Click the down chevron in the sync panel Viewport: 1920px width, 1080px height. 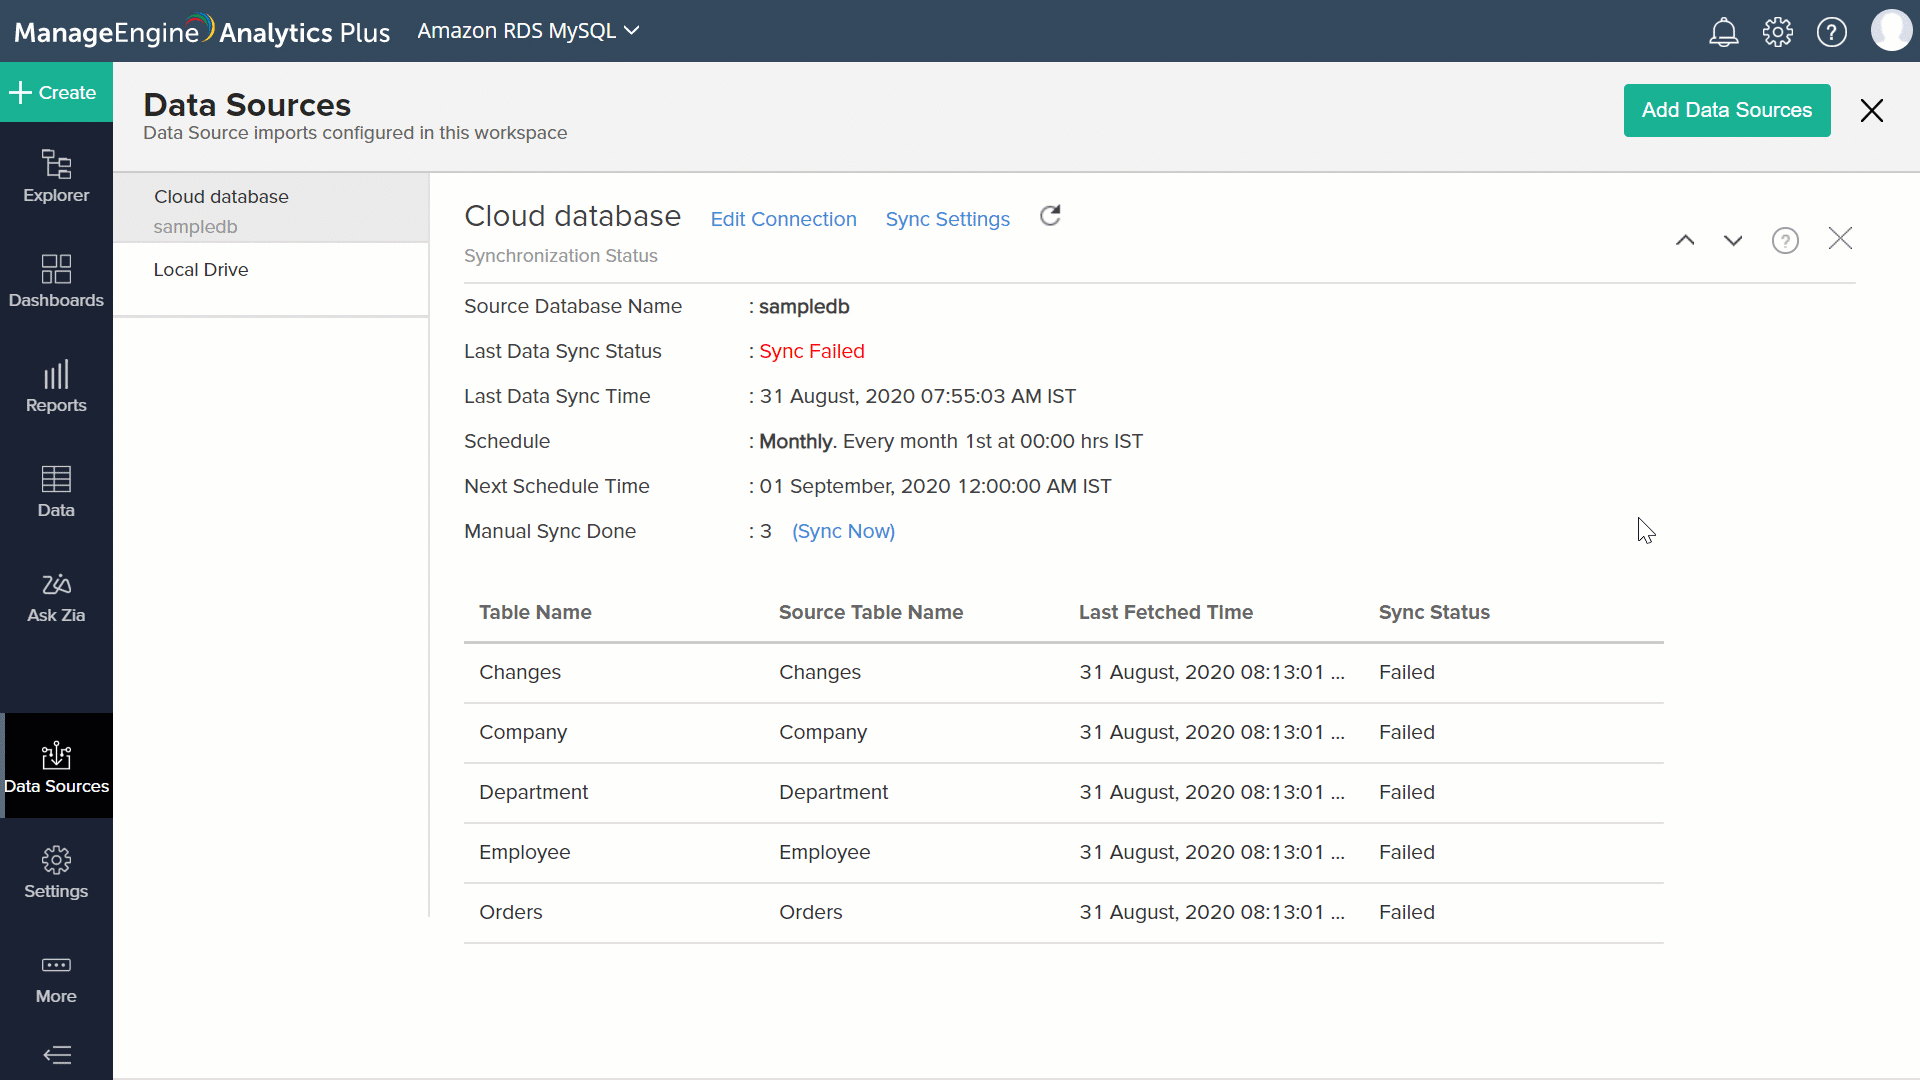point(1733,240)
